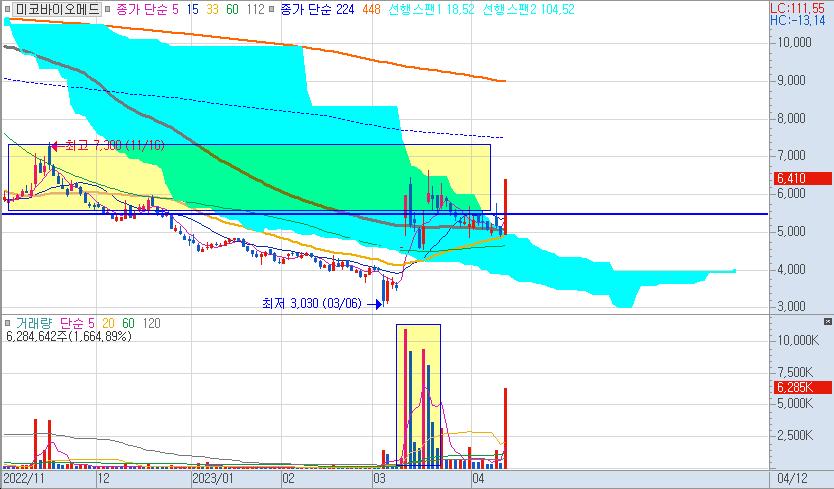Select the 33-period moving average label
Screen dimensions: 834x489
point(212,9)
